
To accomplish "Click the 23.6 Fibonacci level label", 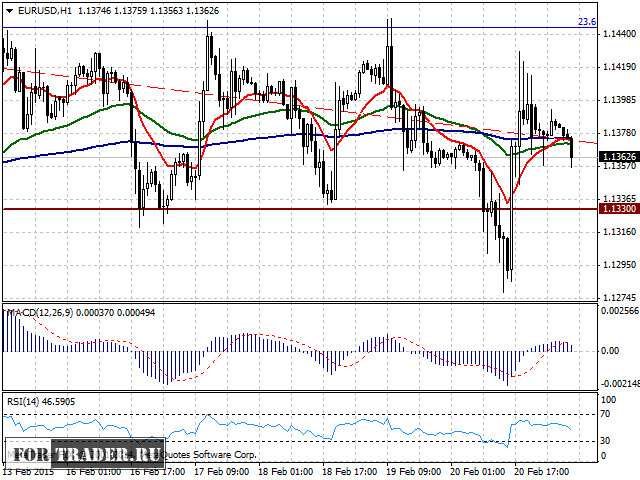I will [588, 21].
